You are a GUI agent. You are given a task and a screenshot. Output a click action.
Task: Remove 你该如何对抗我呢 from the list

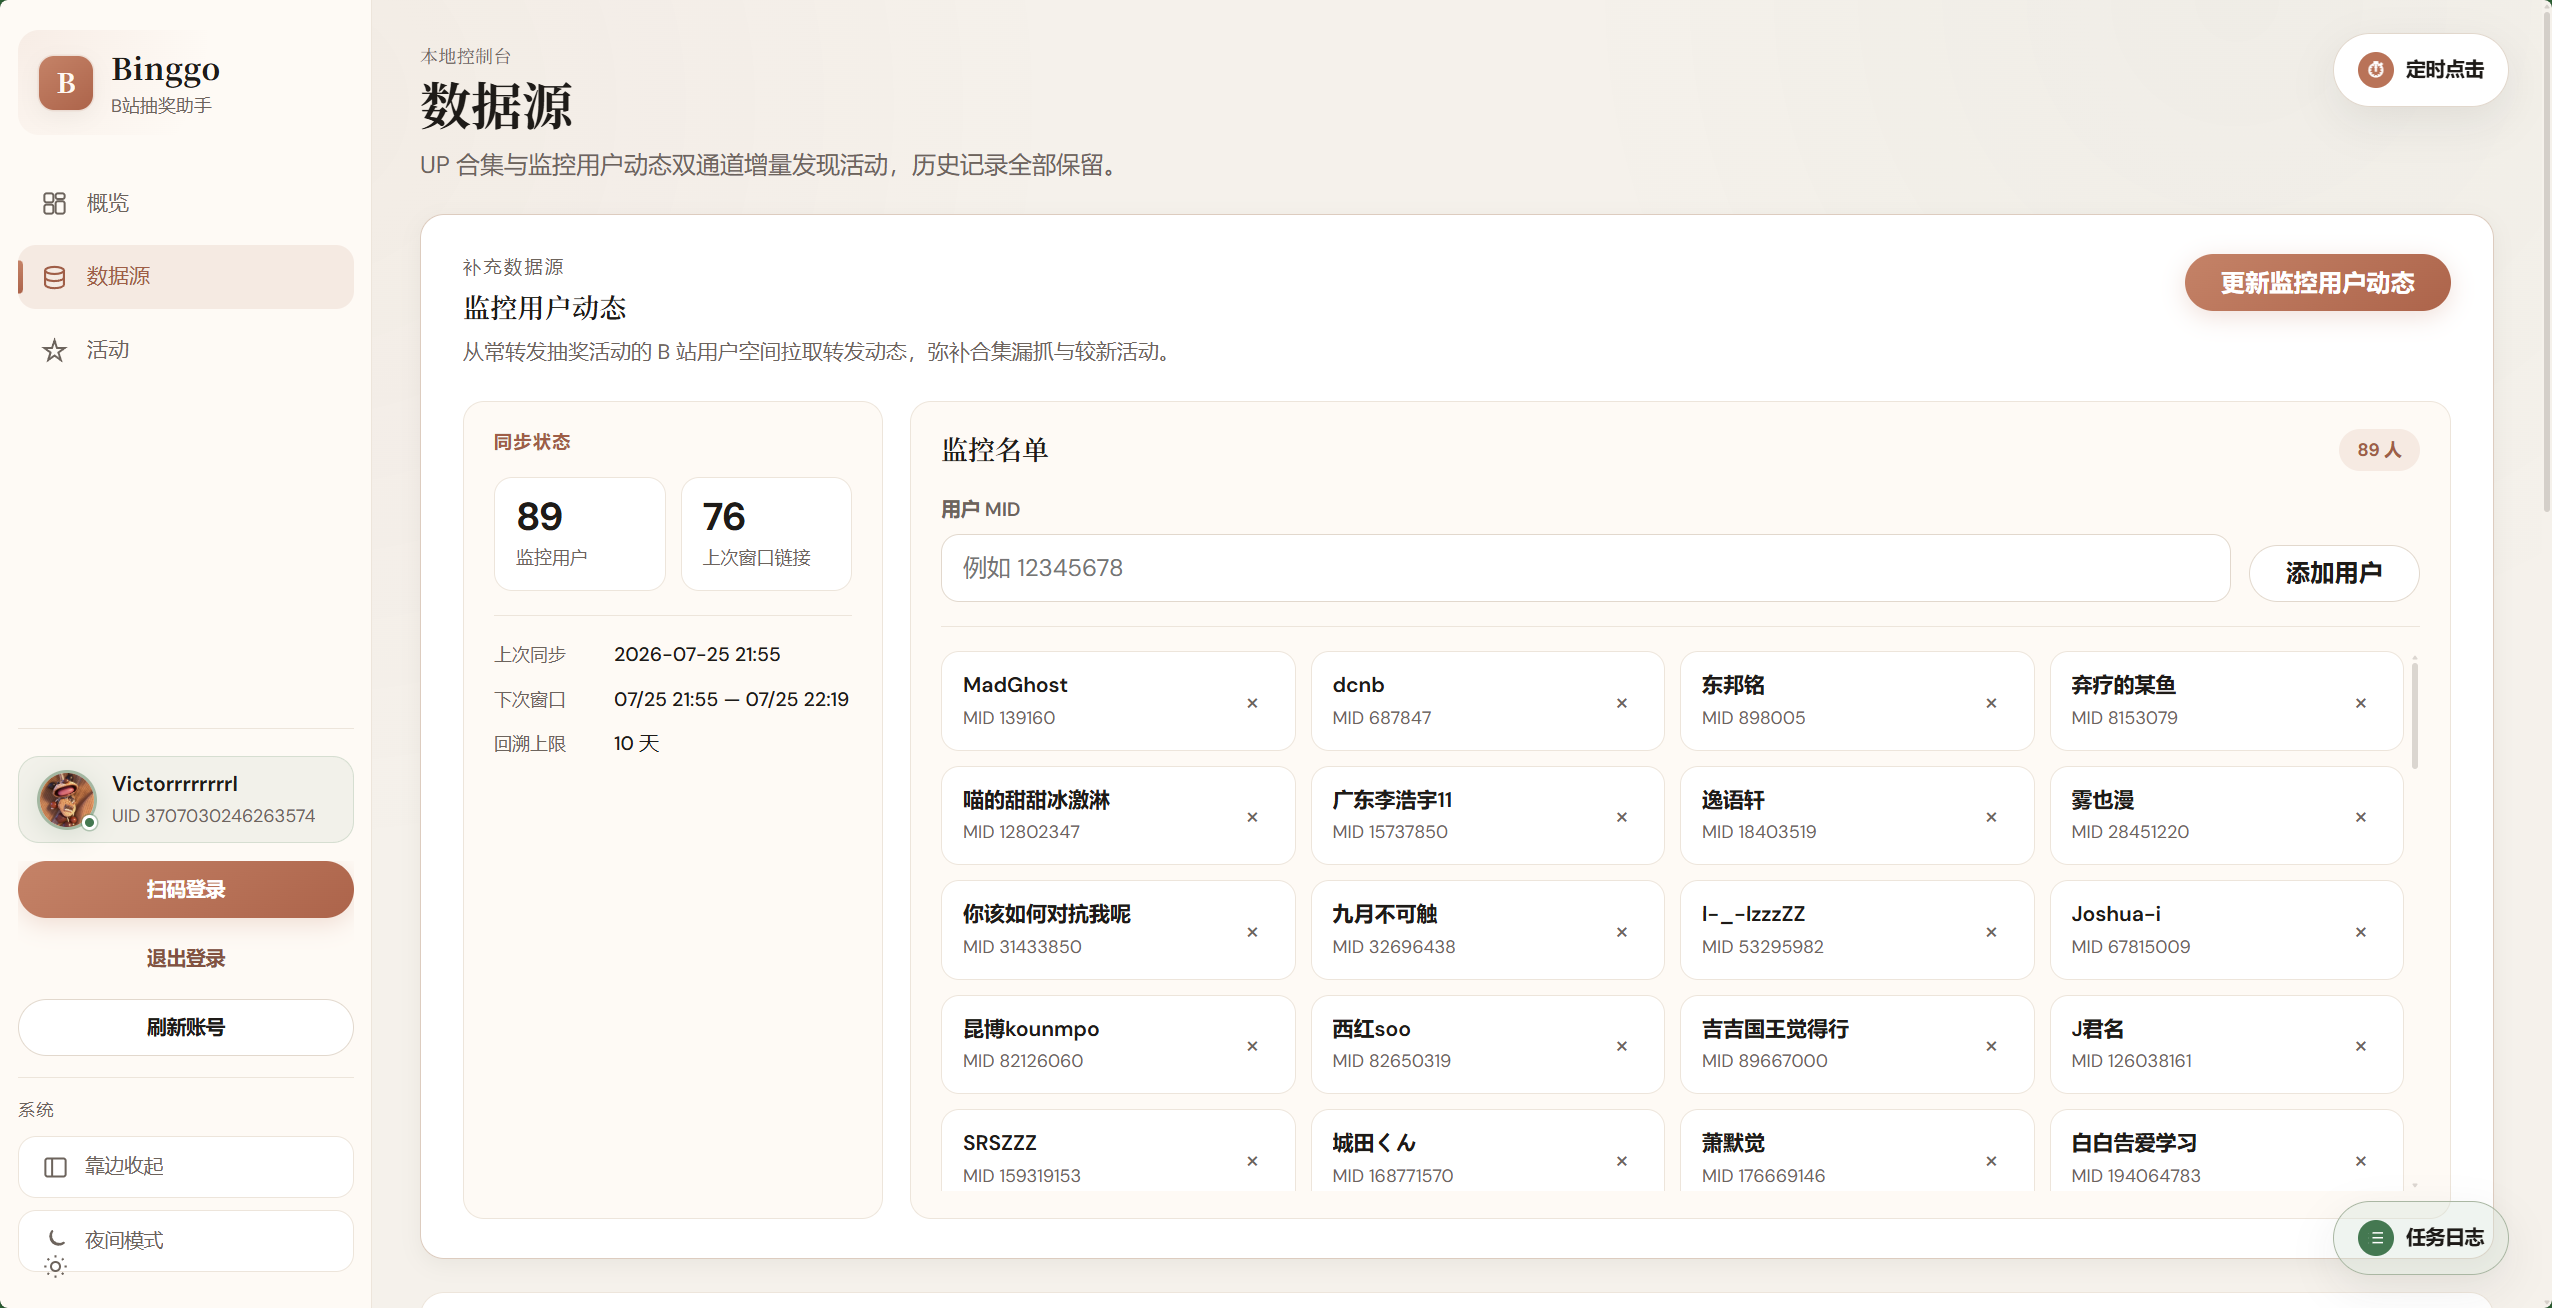pos(1252,932)
